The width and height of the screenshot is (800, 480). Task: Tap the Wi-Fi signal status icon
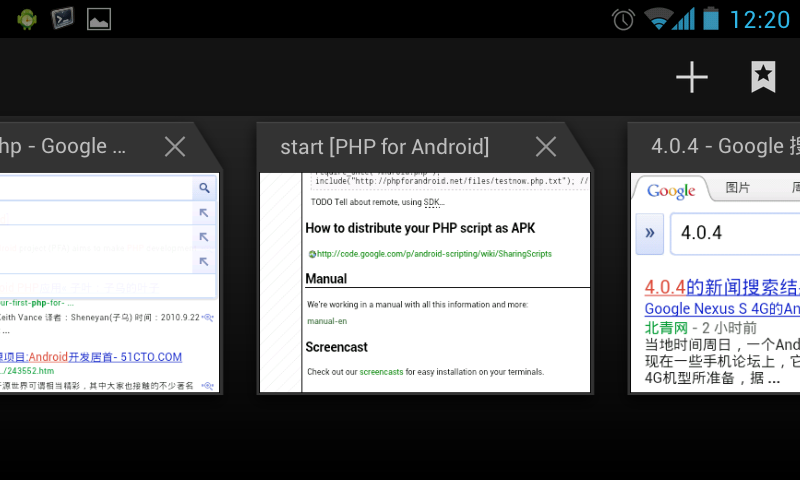click(657, 19)
